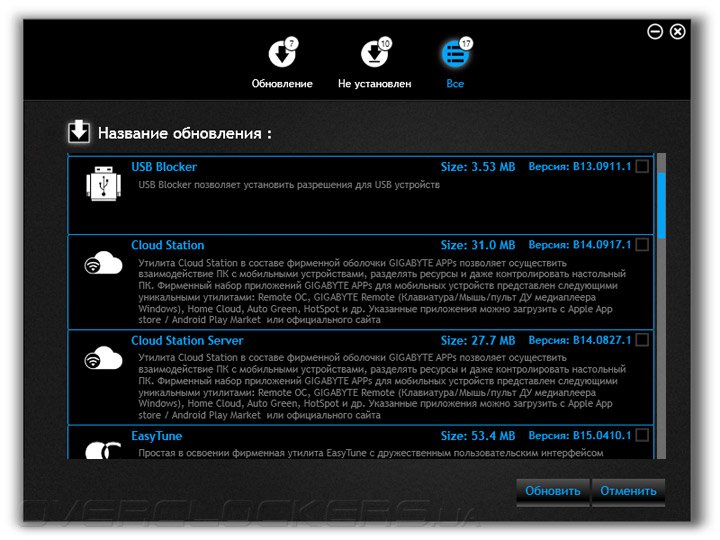The height and width of the screenshot is (540, 720).
Task: Minimize the window with the minus button
Action: 655,32
